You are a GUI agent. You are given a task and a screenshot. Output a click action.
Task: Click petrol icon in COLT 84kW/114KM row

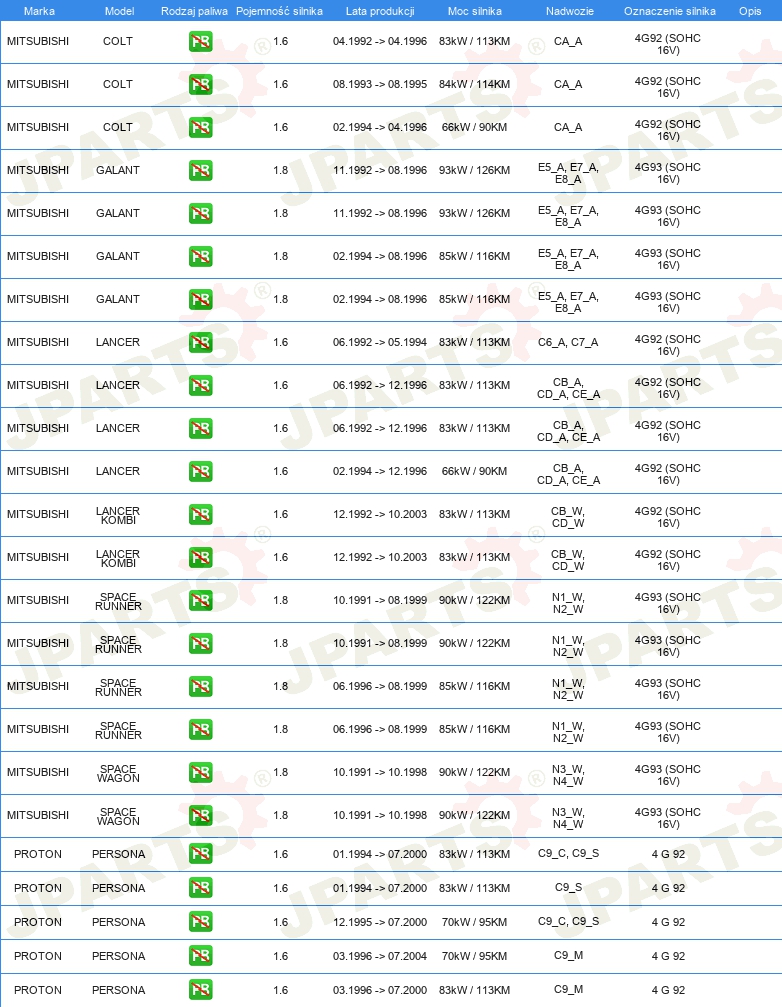200,85
